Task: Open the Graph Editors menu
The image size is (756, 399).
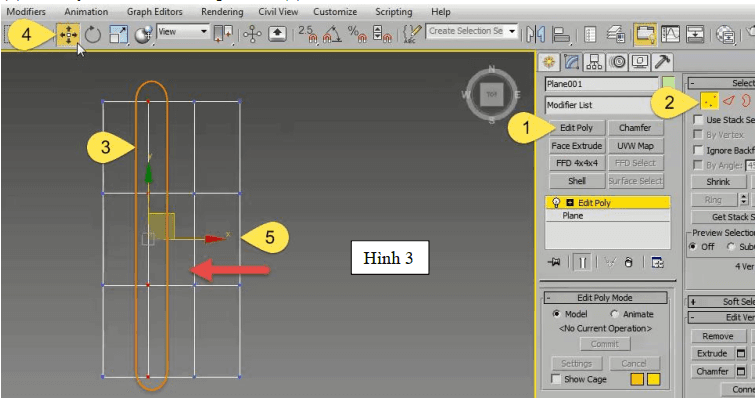Action: [x=155, y=12]
